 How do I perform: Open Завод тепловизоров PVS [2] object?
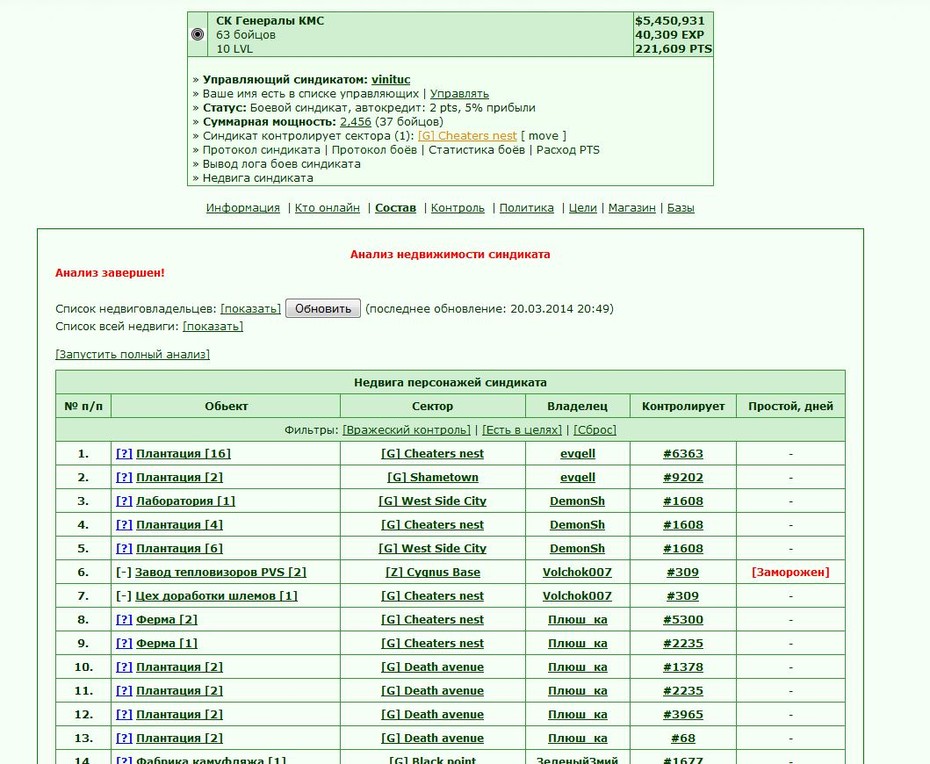(x=221, y=572)
